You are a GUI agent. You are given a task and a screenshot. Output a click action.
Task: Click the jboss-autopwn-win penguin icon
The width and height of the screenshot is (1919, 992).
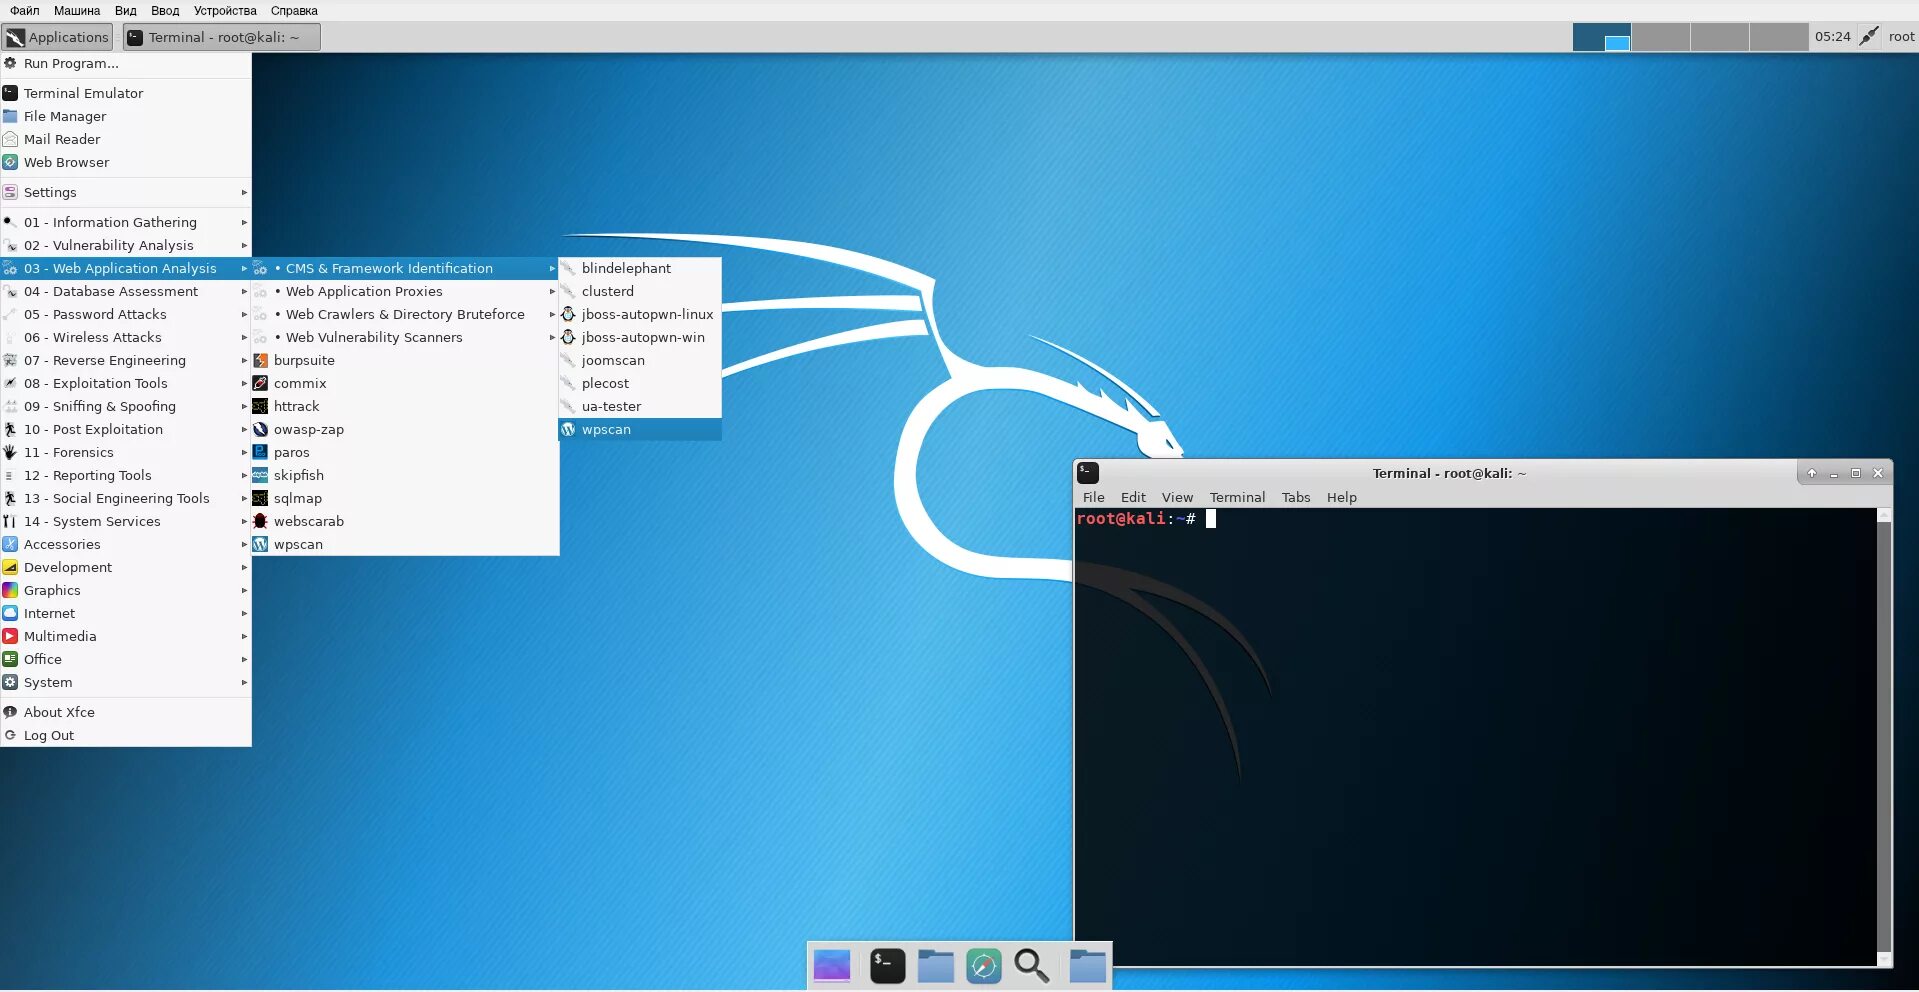568,337
